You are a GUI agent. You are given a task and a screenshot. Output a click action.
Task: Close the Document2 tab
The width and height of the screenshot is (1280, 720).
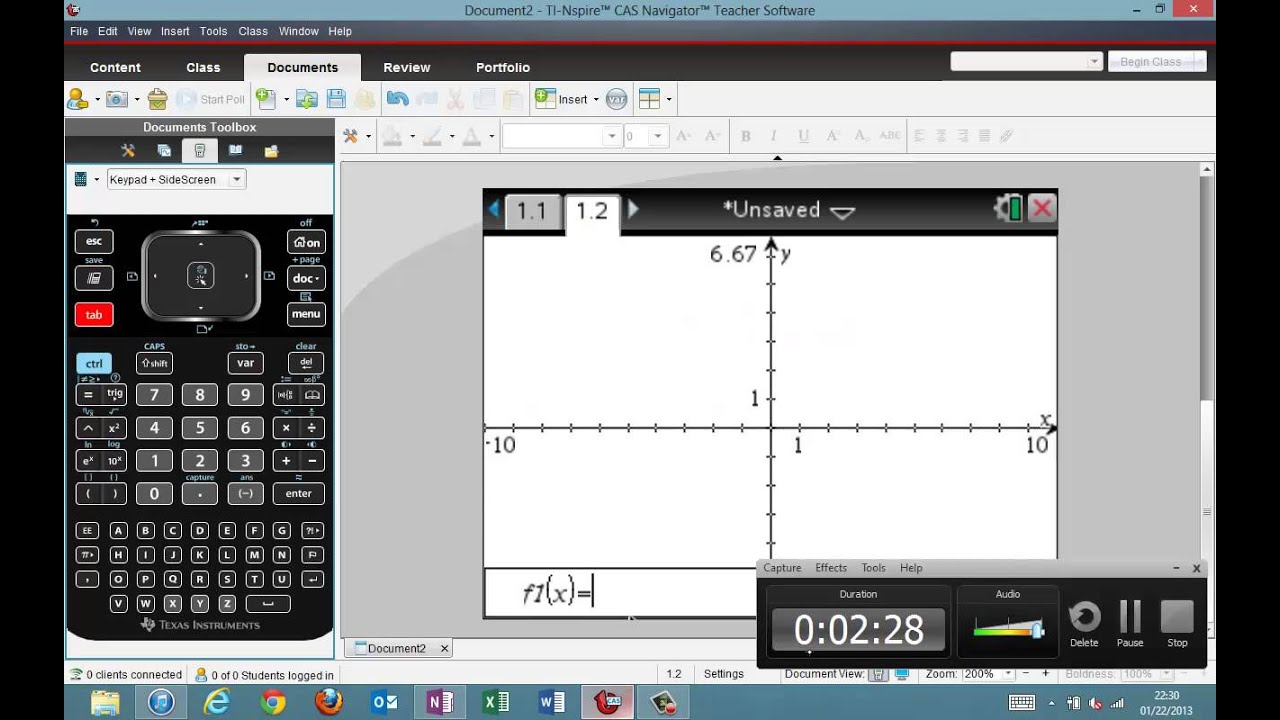tap(445, 648)
